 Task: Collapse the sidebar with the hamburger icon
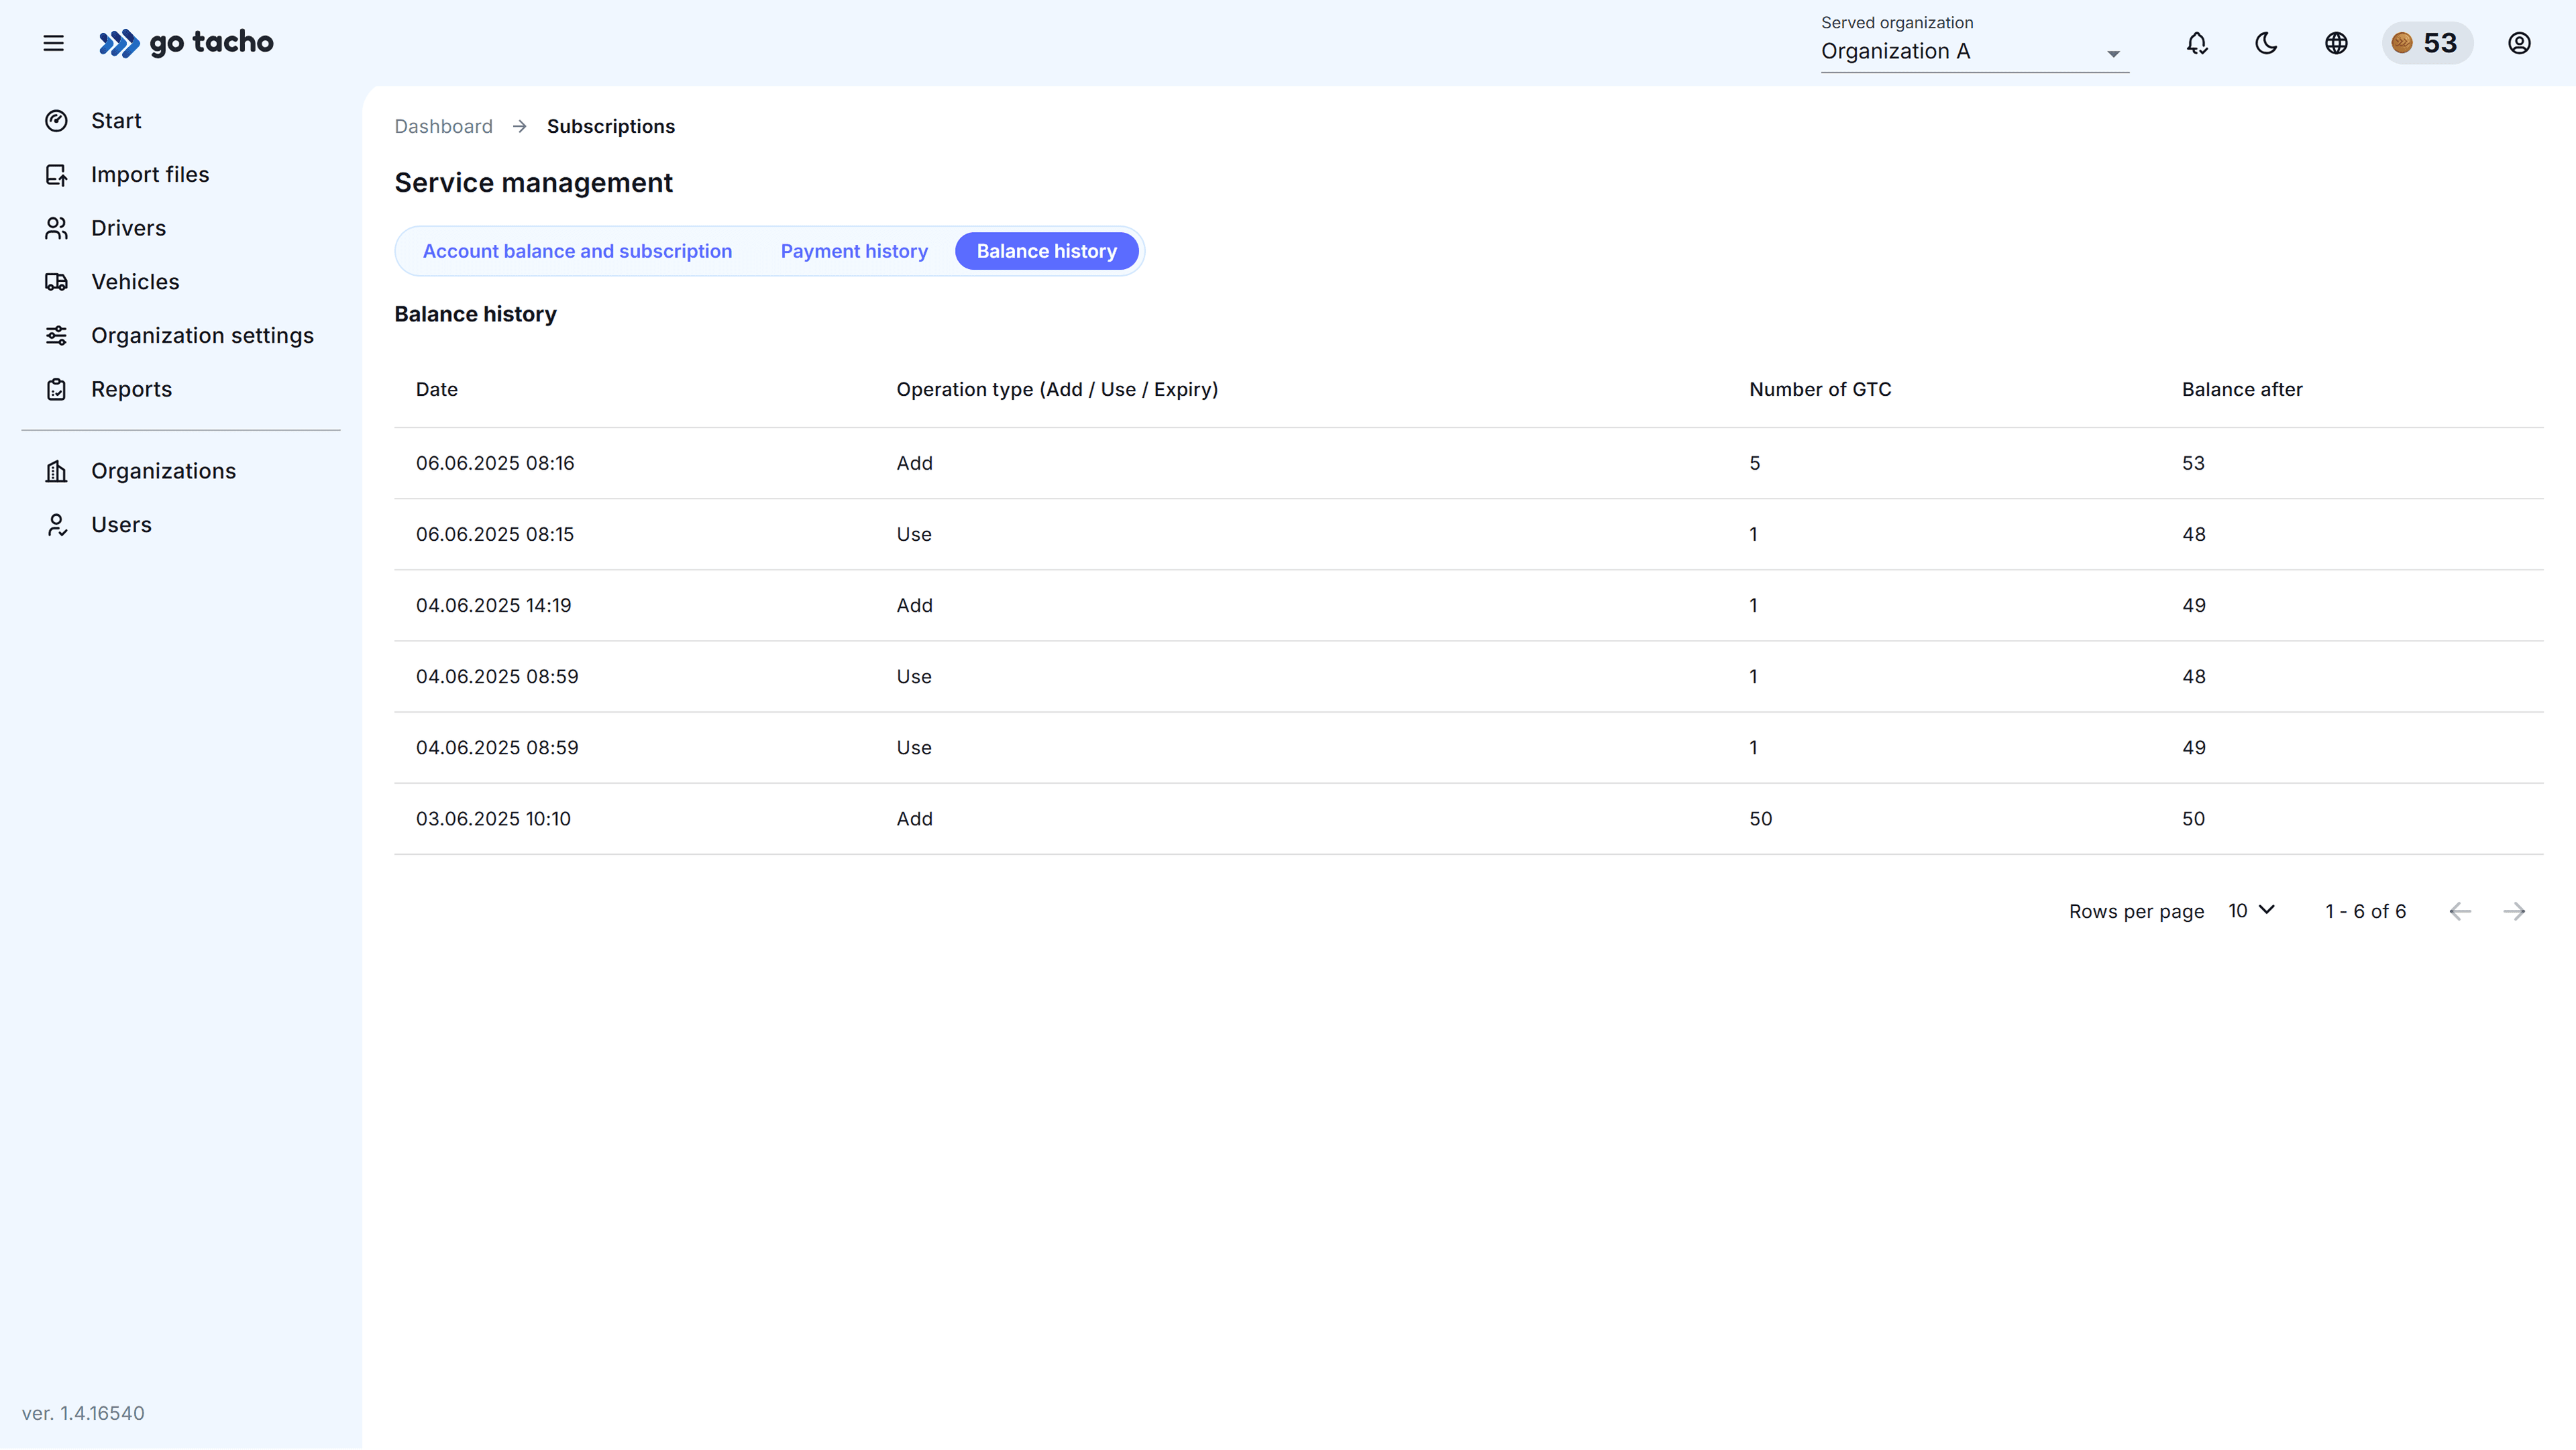(53, 43)
